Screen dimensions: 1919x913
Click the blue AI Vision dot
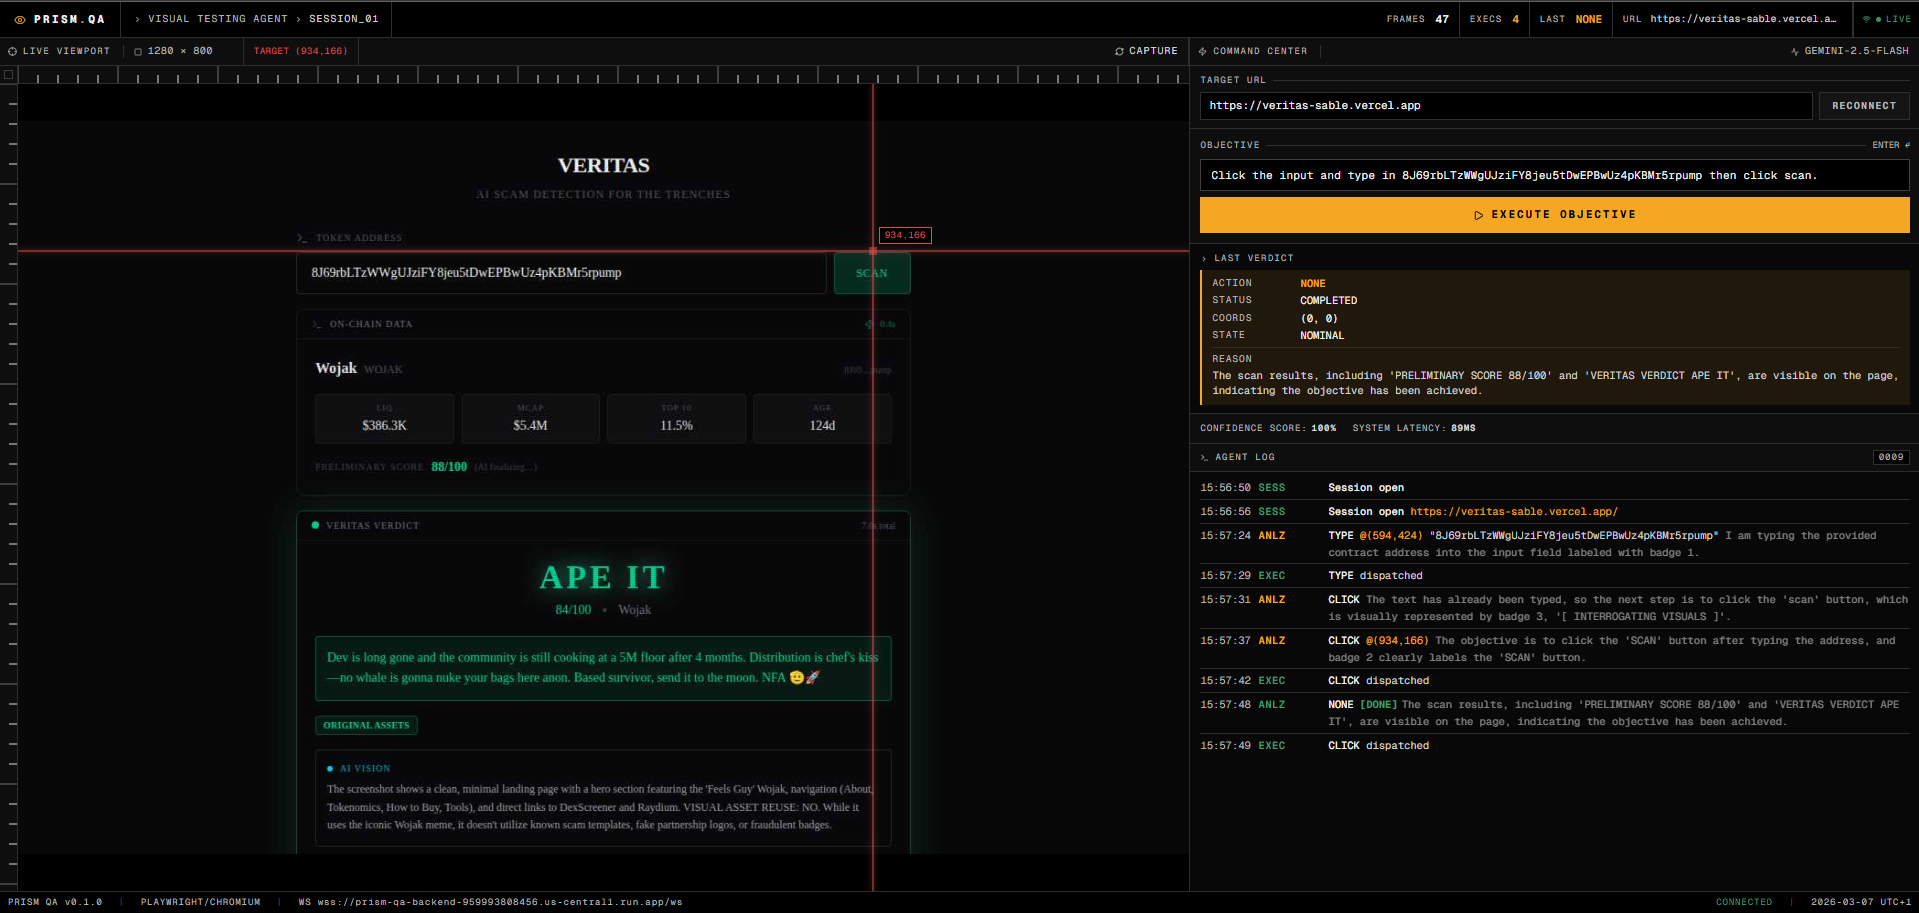click(x=330, y=769)
